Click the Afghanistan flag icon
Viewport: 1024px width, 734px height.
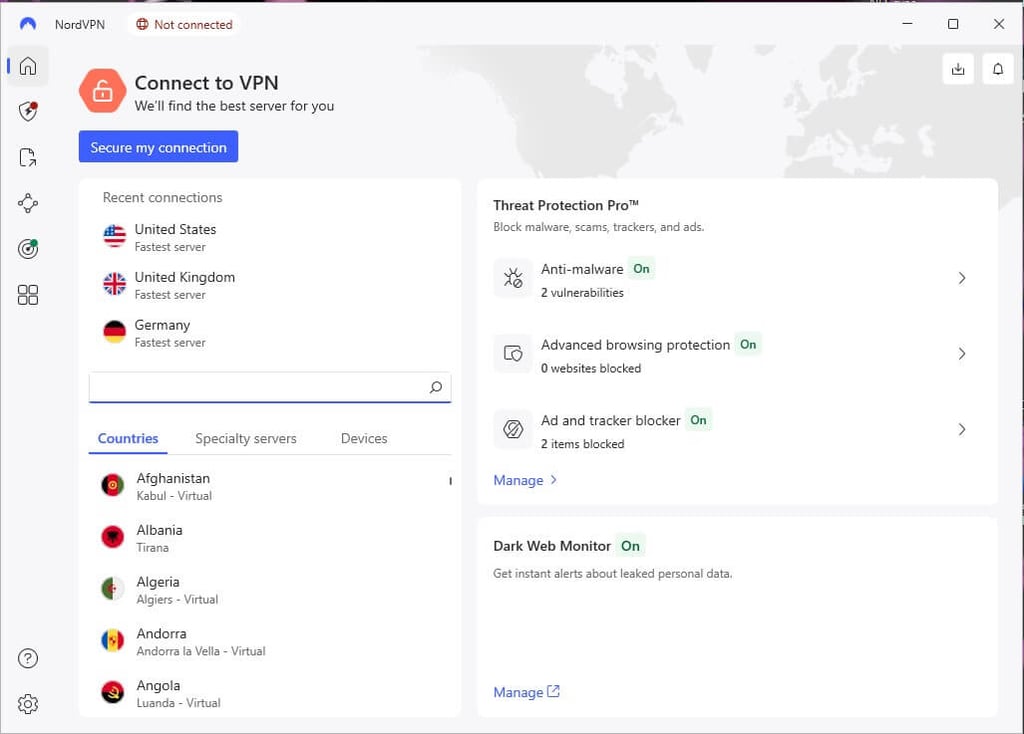(x=112, y=485)
